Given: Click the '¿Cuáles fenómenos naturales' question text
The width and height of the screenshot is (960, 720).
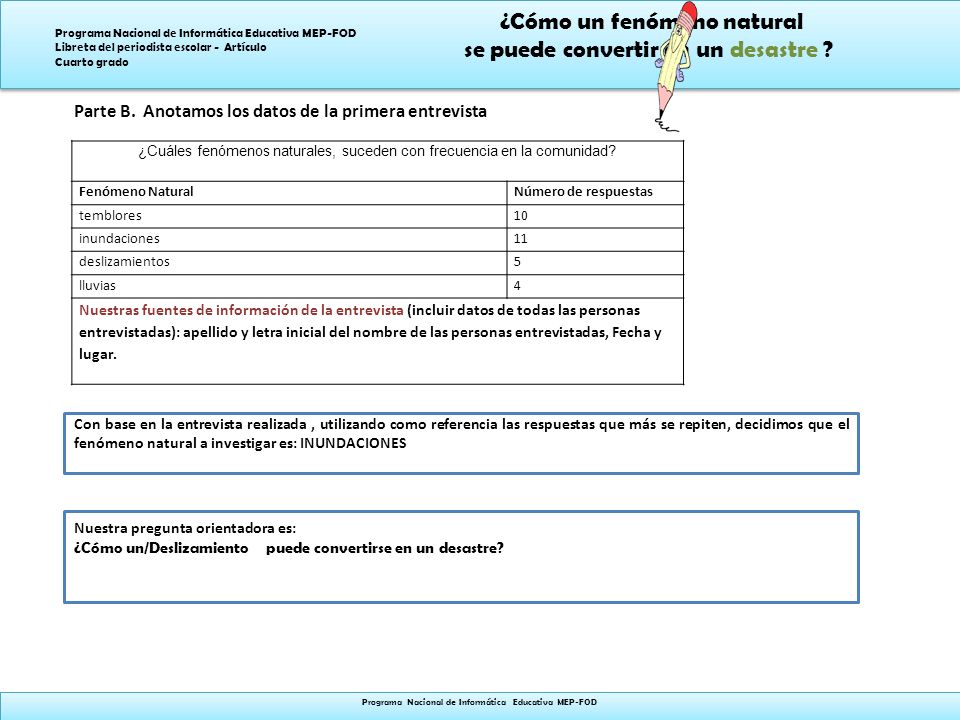Looking at the screenshot, I should tap(377, 151).
